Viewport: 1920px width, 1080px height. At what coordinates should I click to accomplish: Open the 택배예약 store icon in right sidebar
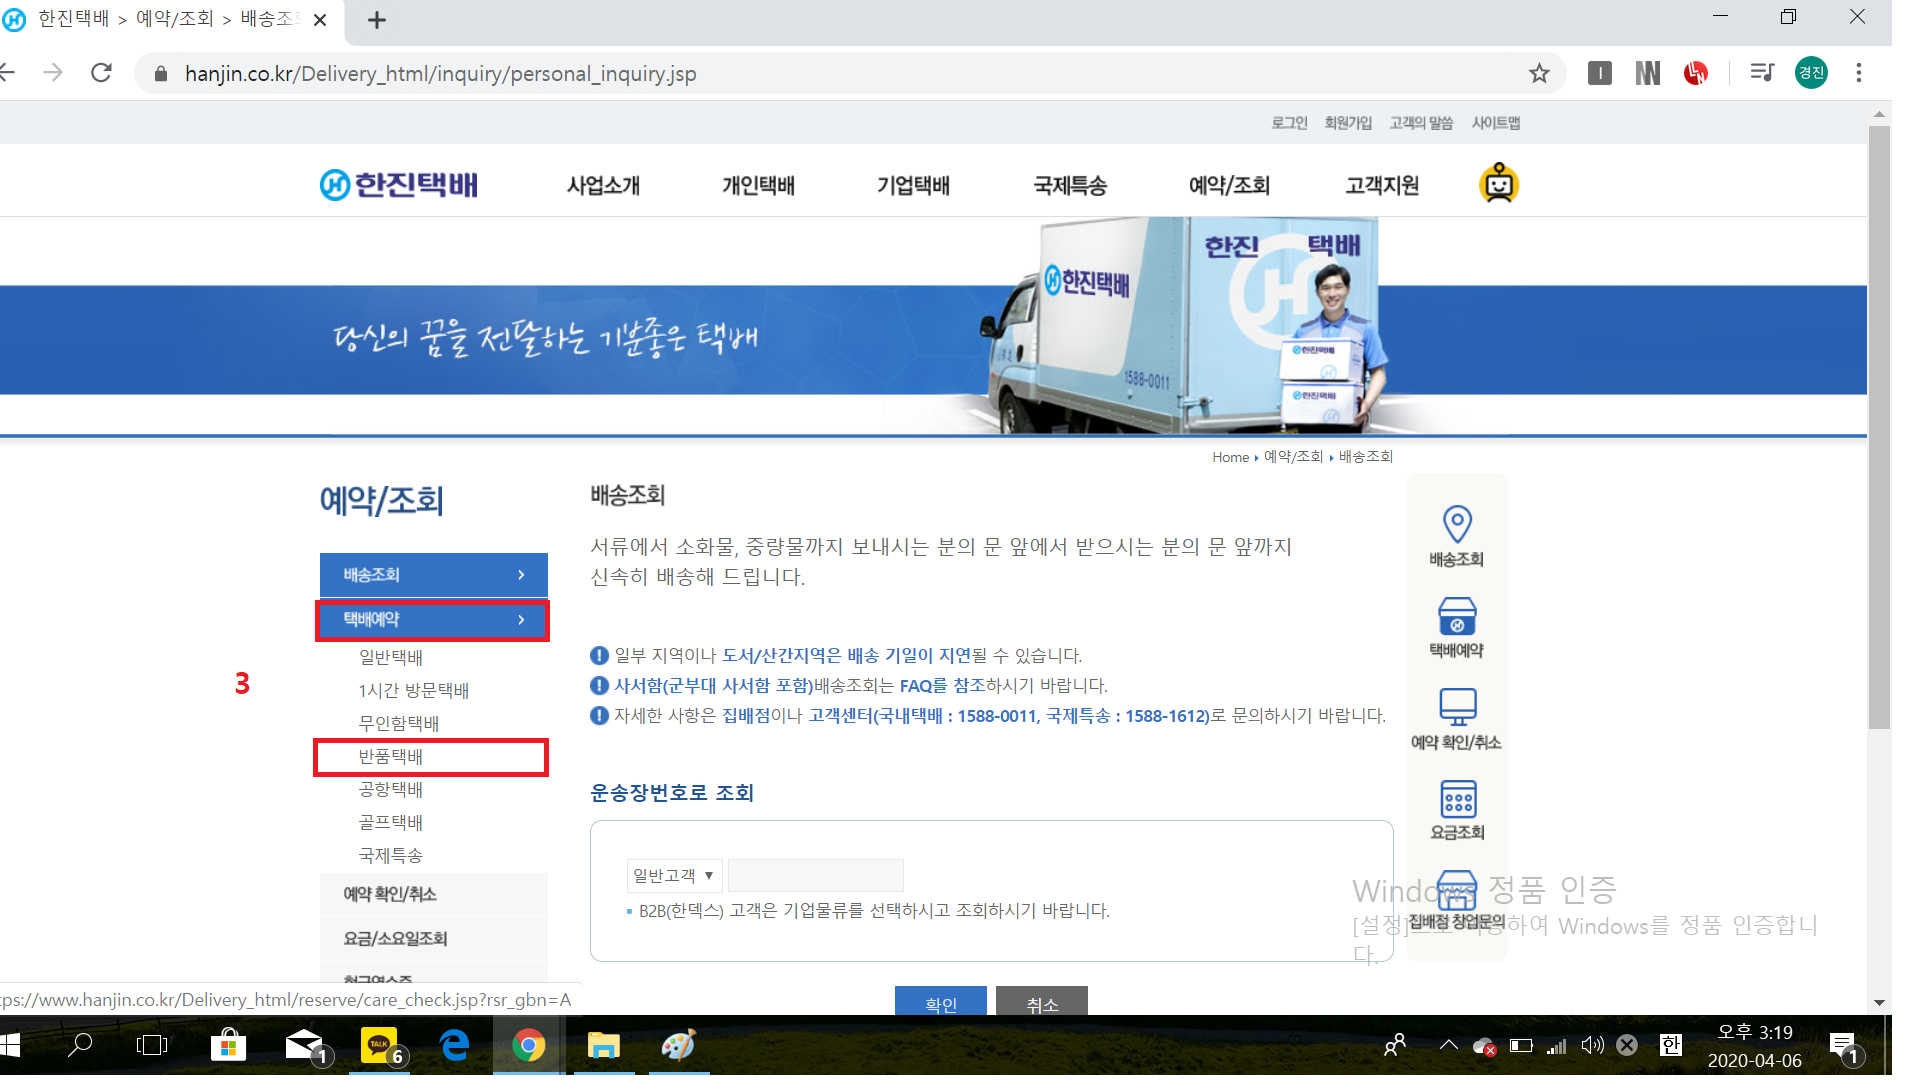click(x=1457, y=617)
